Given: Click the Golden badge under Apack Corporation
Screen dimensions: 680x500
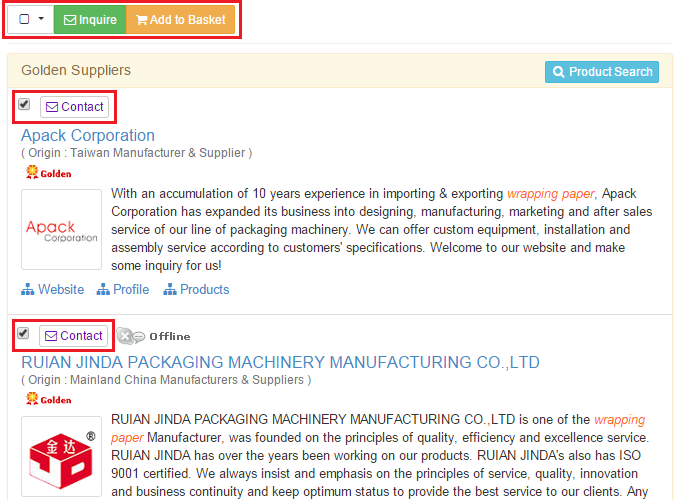Looking at the screenshot, I should 49,173.
